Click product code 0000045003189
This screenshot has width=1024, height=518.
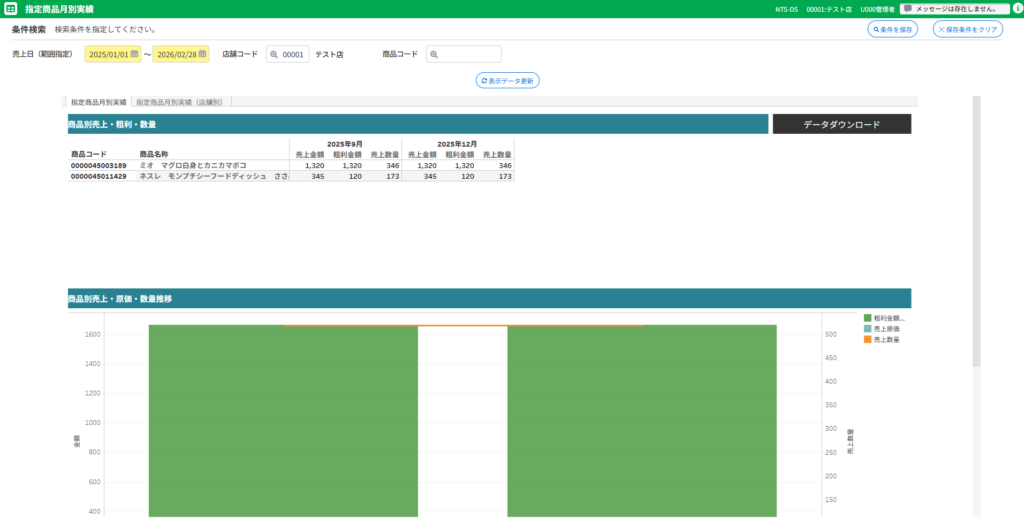coord(99,166)
